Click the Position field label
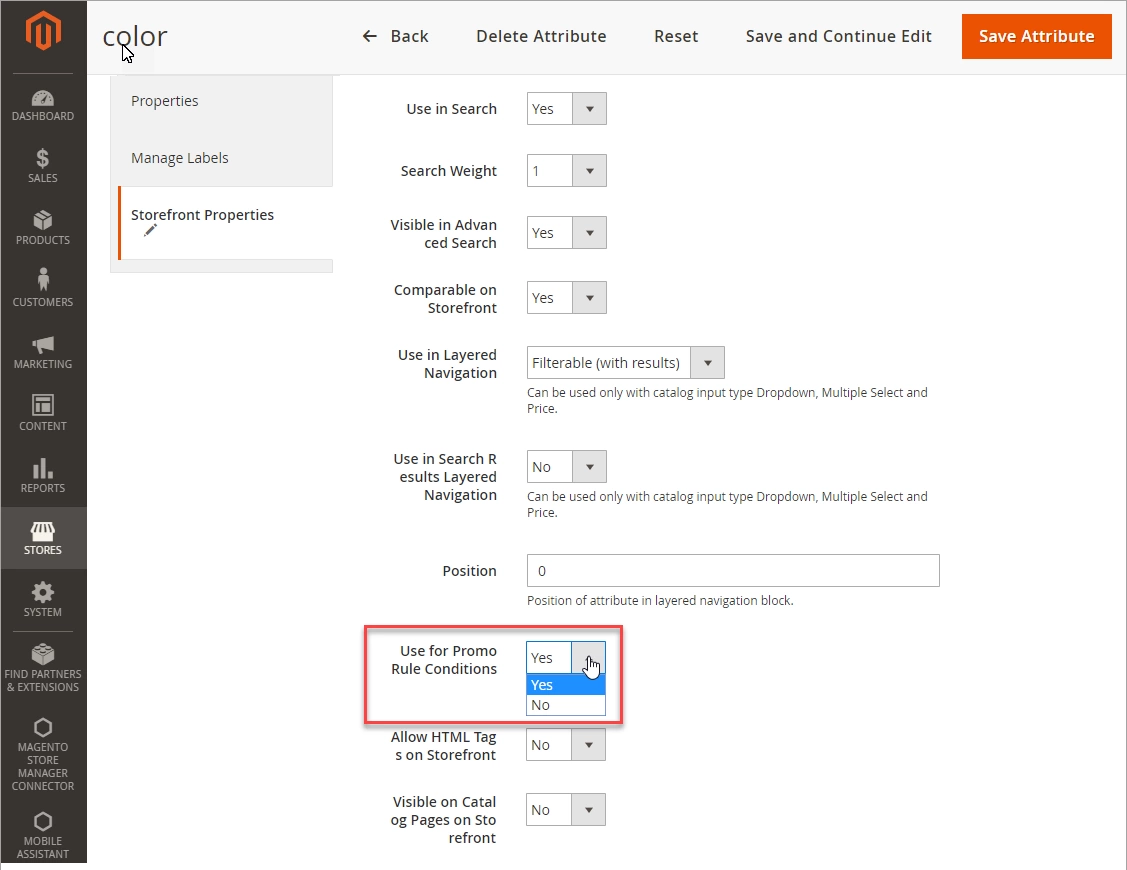This screenshot has width=1127, height=870. [x=469, y=571]
